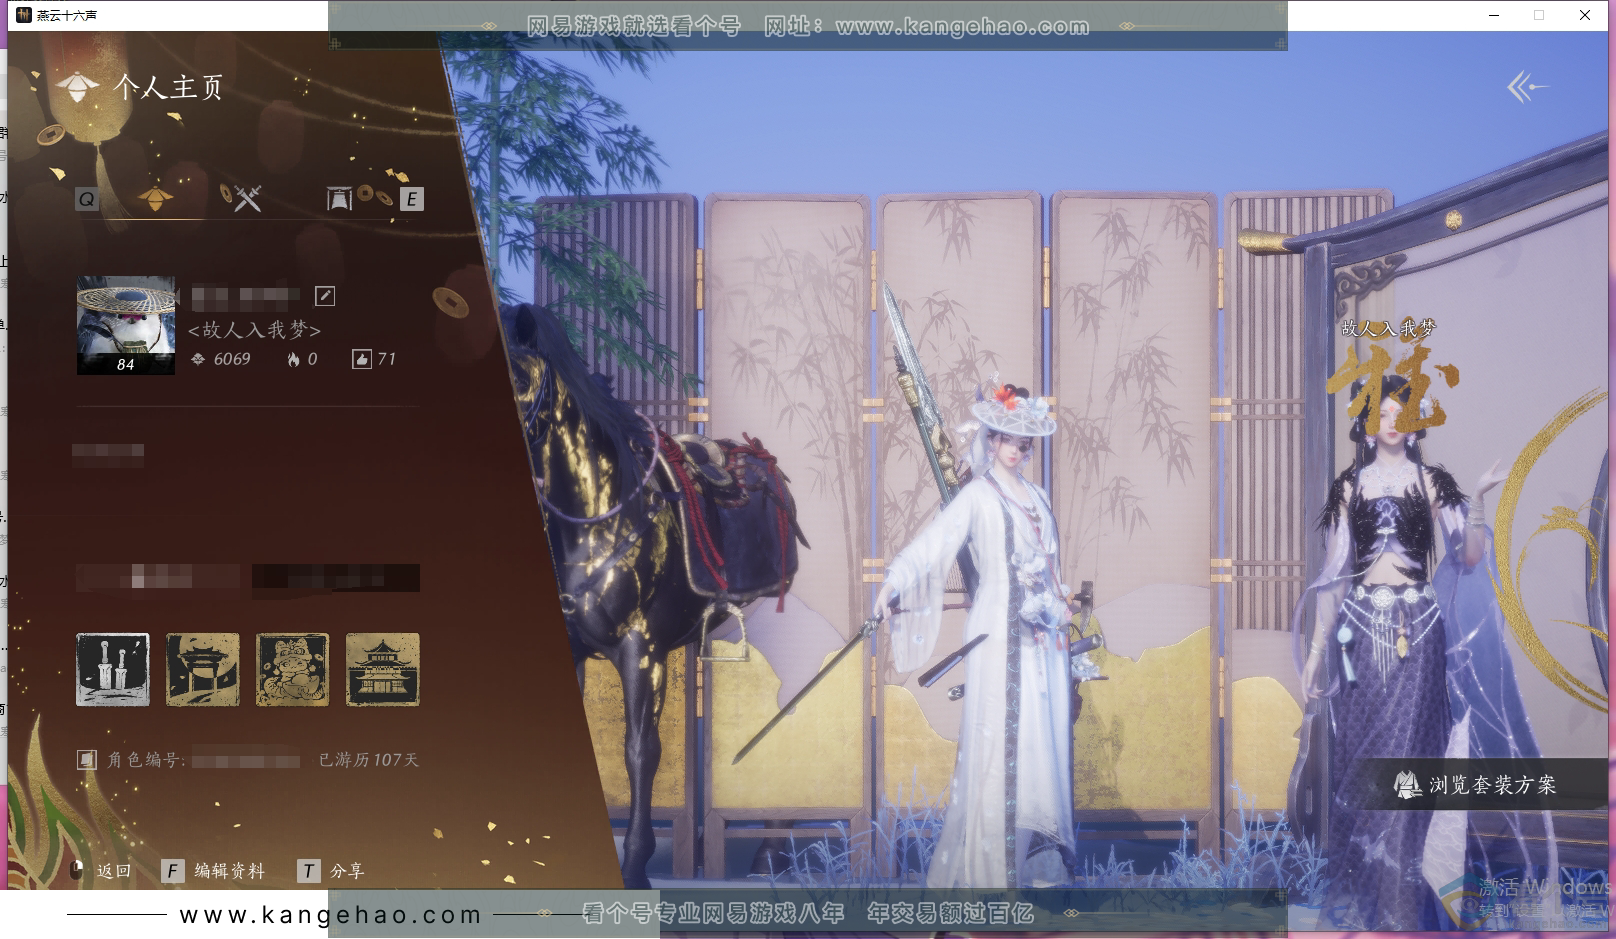Screen dimensions: 1616x939
Task: Click the flame icon showing 0
Action: pos(293,359)
